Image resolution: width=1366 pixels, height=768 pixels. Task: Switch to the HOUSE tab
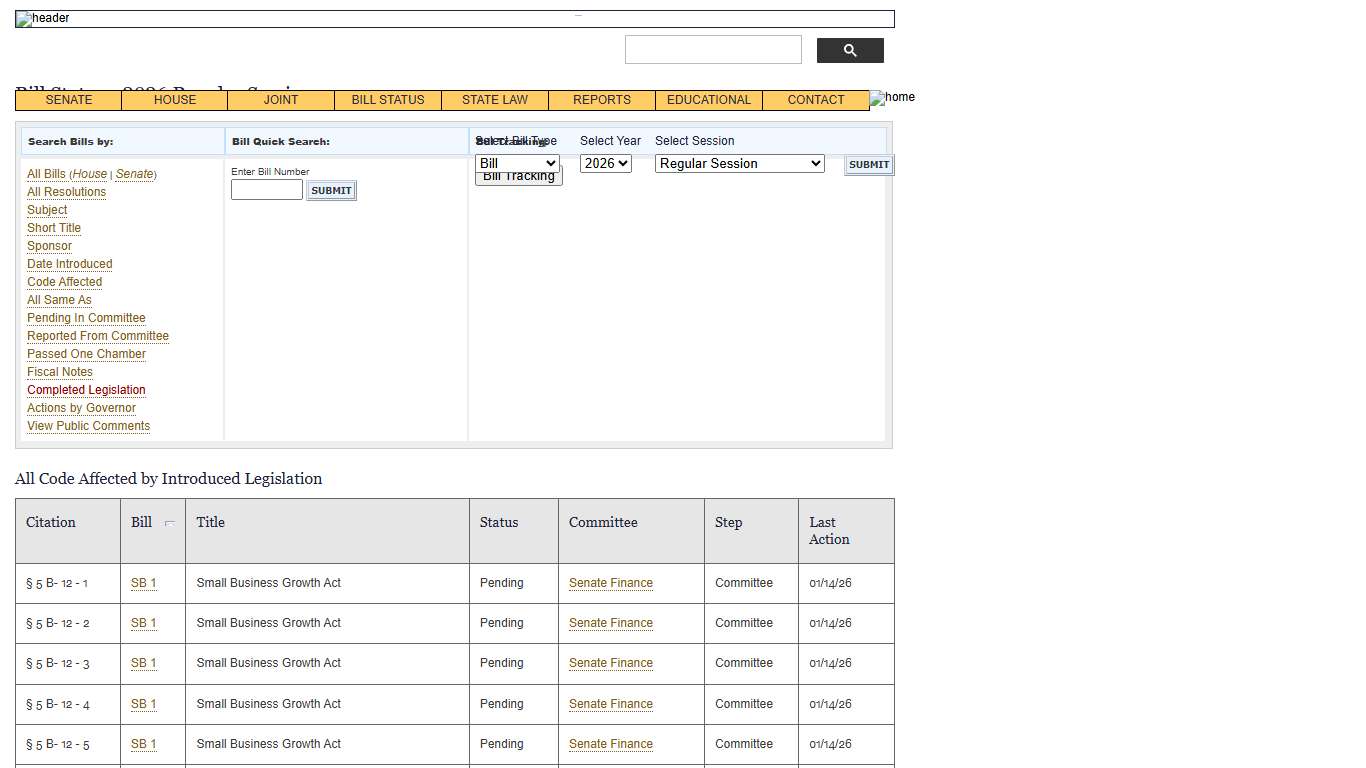pyautogui.click(x=174, y=100)
